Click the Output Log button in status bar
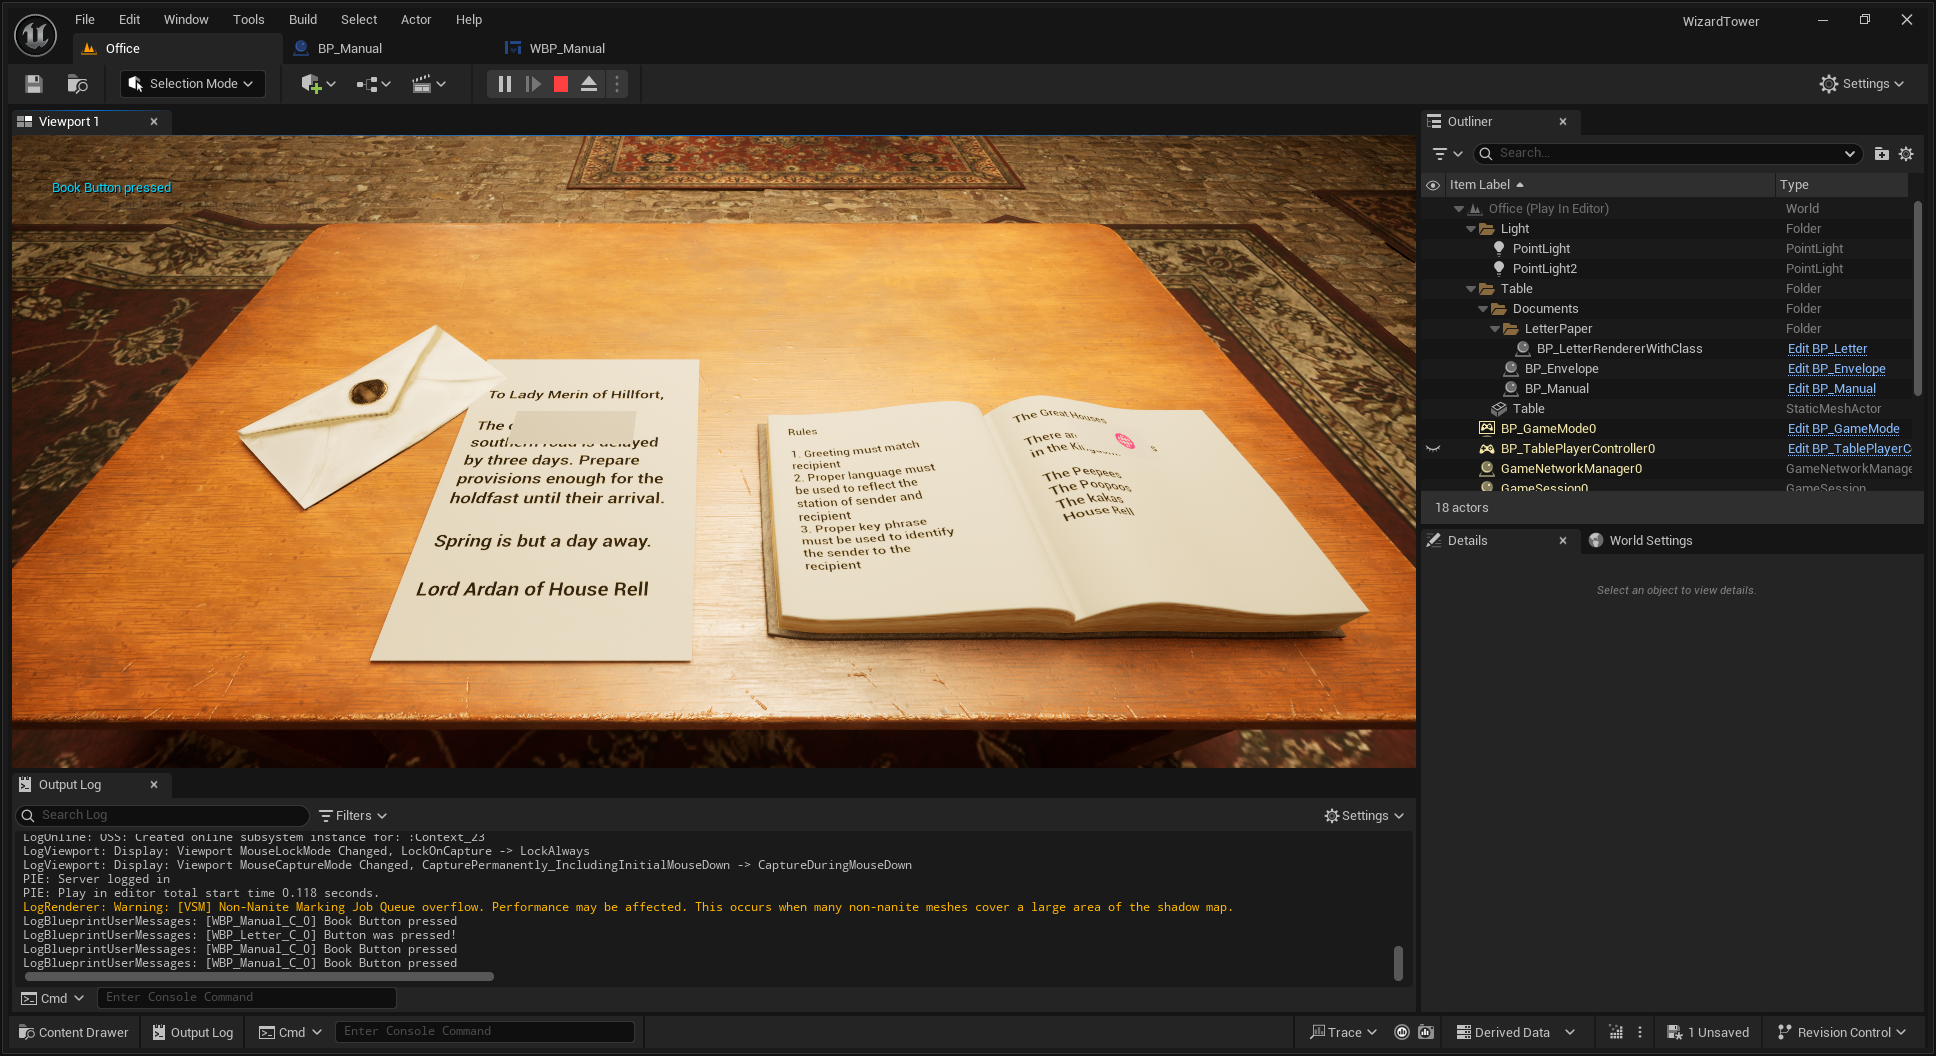 click(x=193, y=1032)
